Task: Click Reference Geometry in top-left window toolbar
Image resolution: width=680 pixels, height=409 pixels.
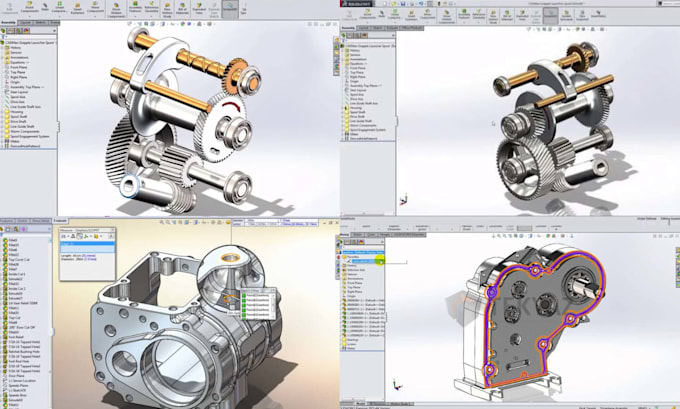Action: click(x=151, y=7)
